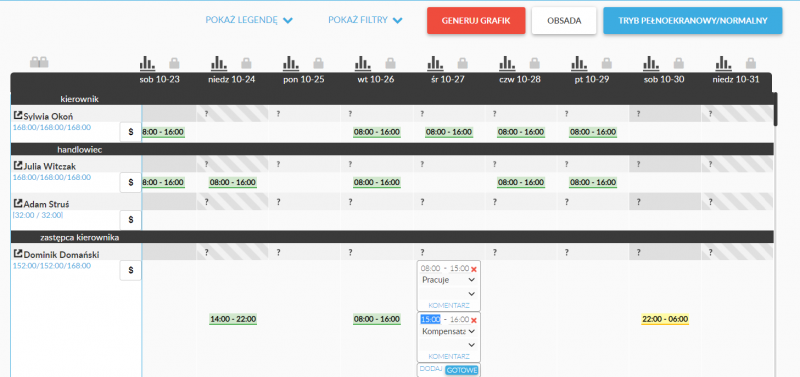800x377 pixels.
Task: Open bar chart icon for niedz 10-31
Action: tap(723, 63)
